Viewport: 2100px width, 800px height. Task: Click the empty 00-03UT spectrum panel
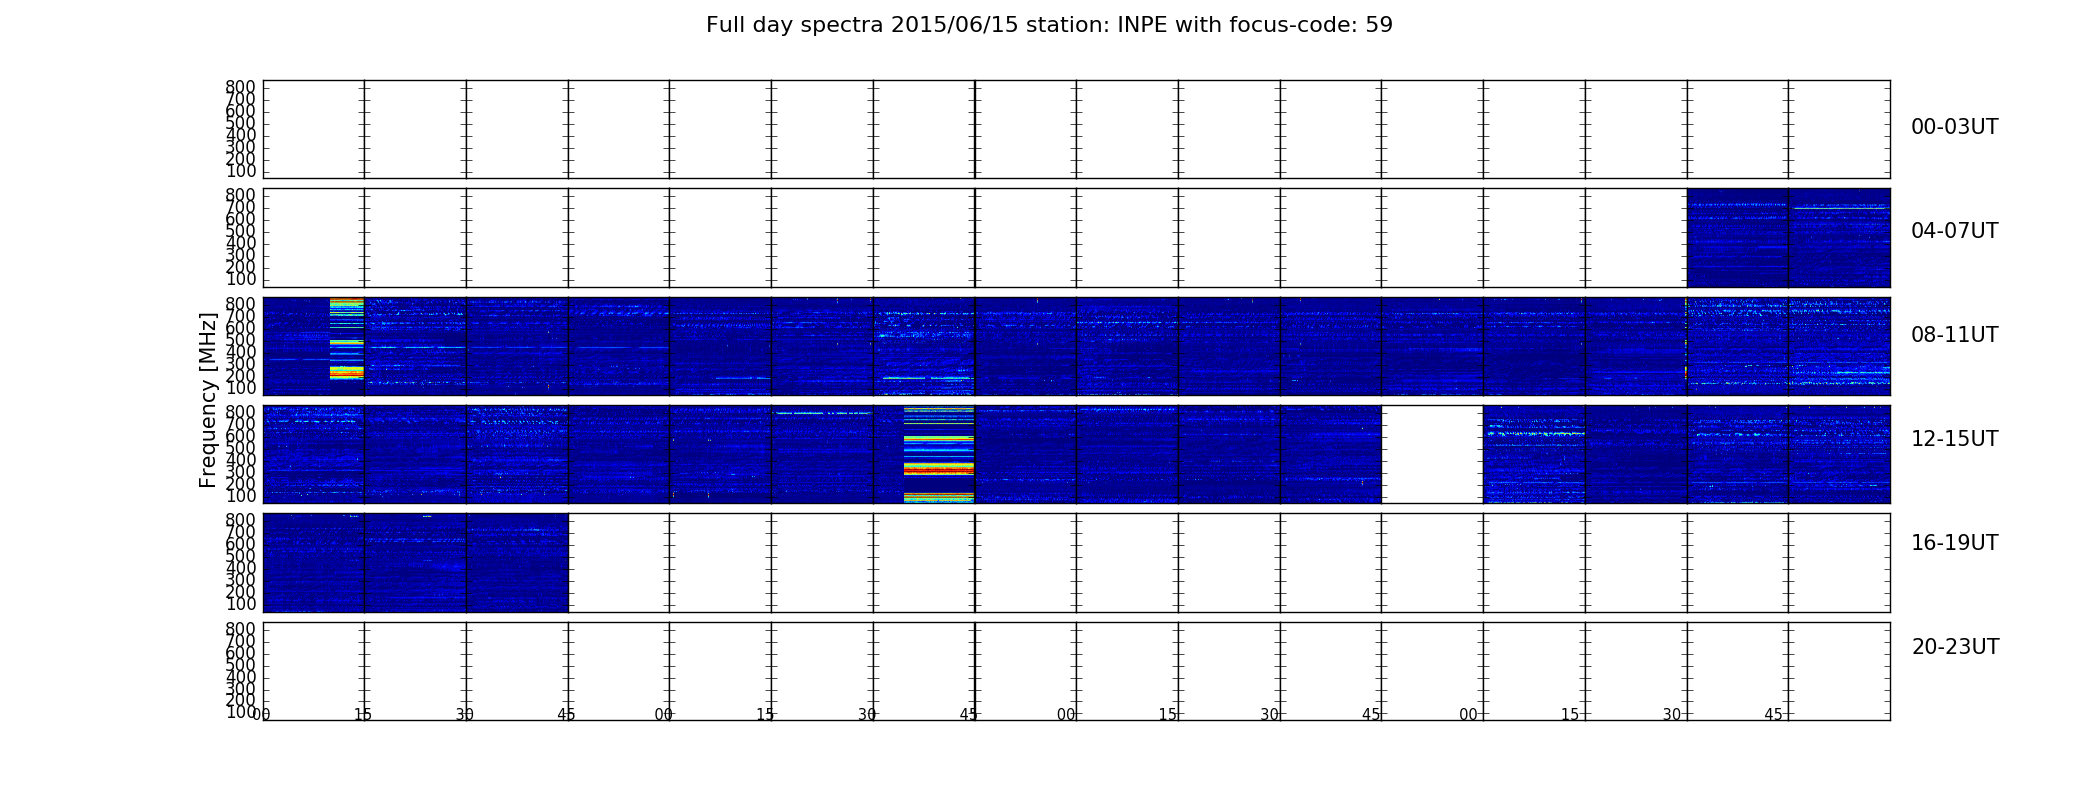tap(1076, 130)
